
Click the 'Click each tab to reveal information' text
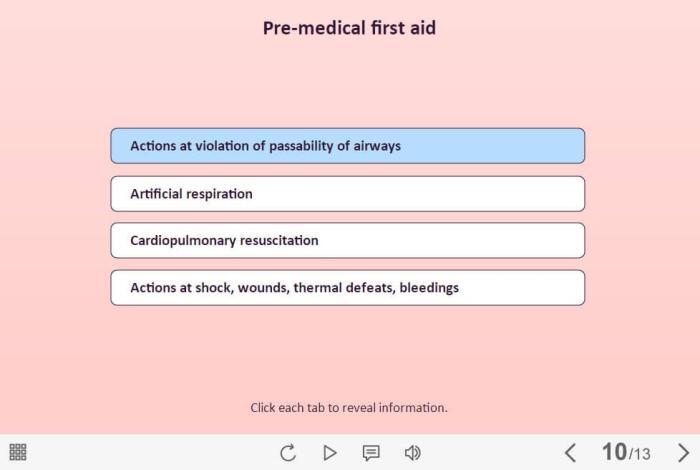(x=349, y=408)
